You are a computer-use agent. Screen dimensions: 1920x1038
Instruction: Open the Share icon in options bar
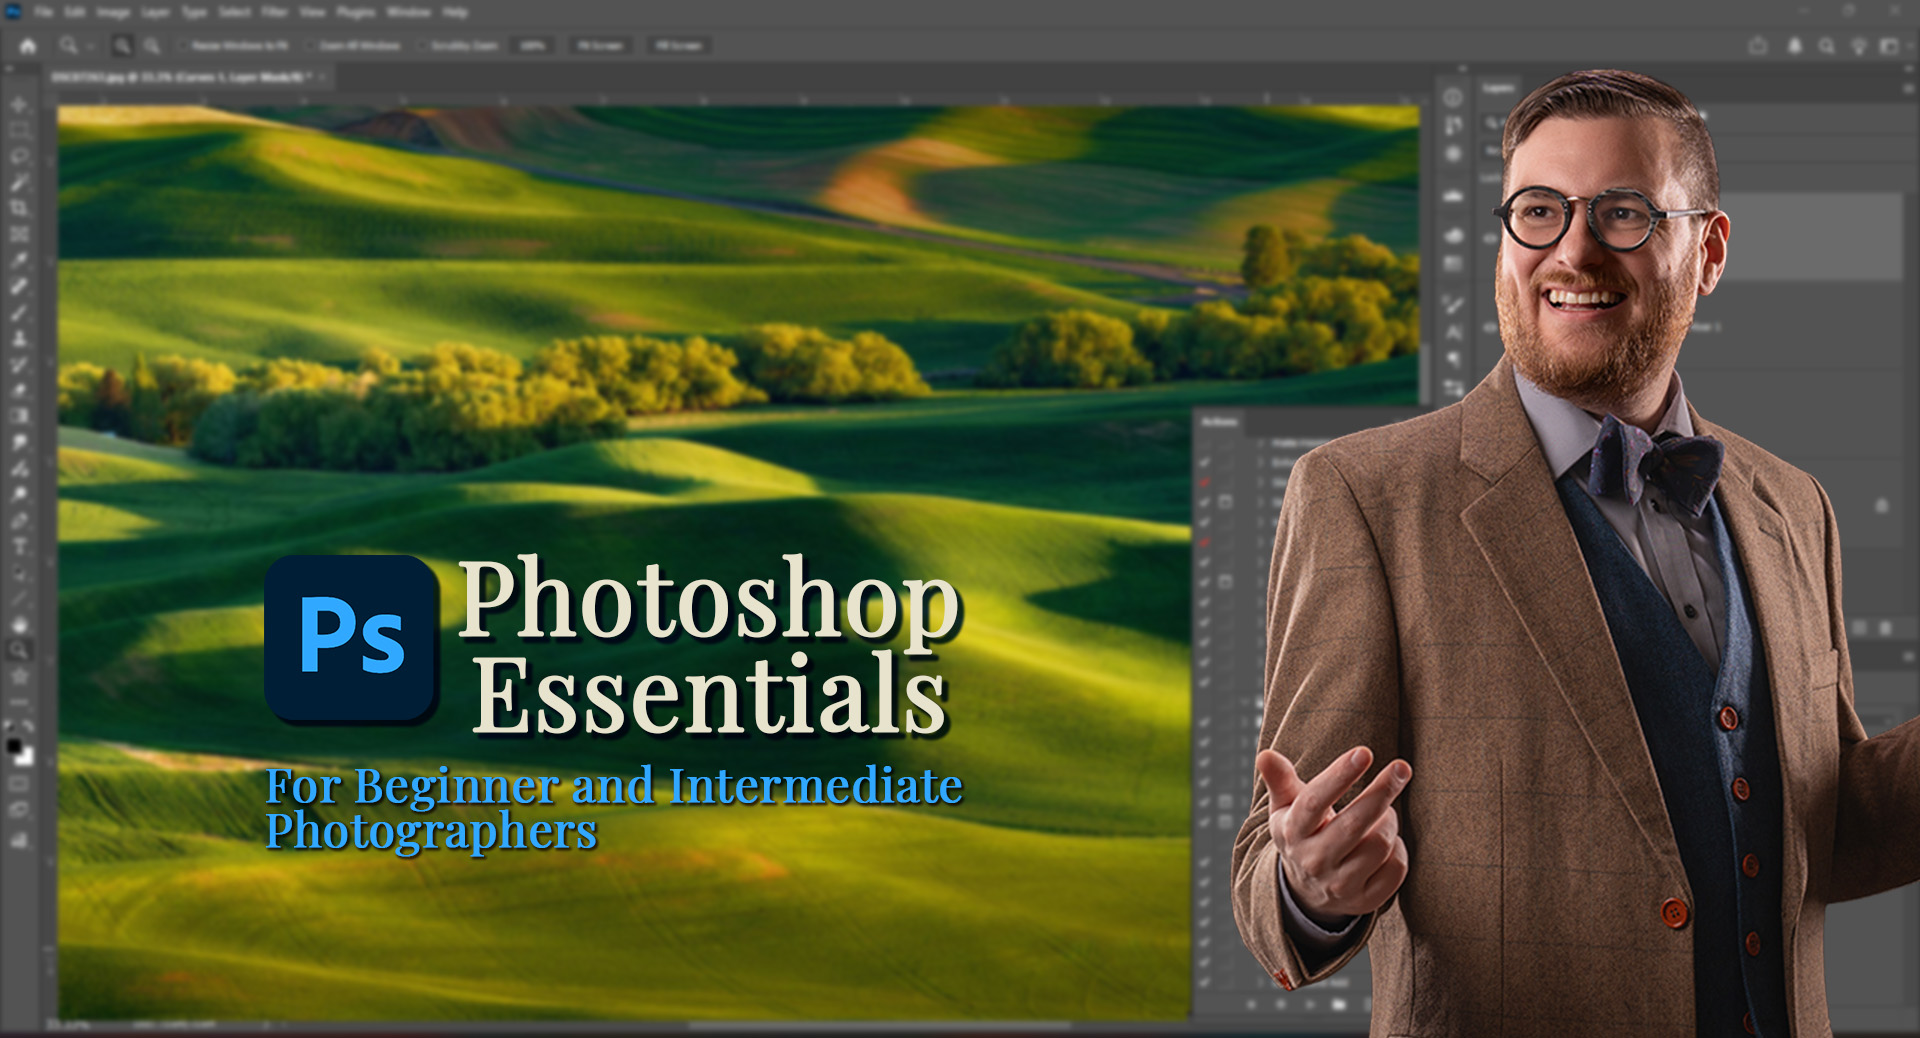point(1758,46)
